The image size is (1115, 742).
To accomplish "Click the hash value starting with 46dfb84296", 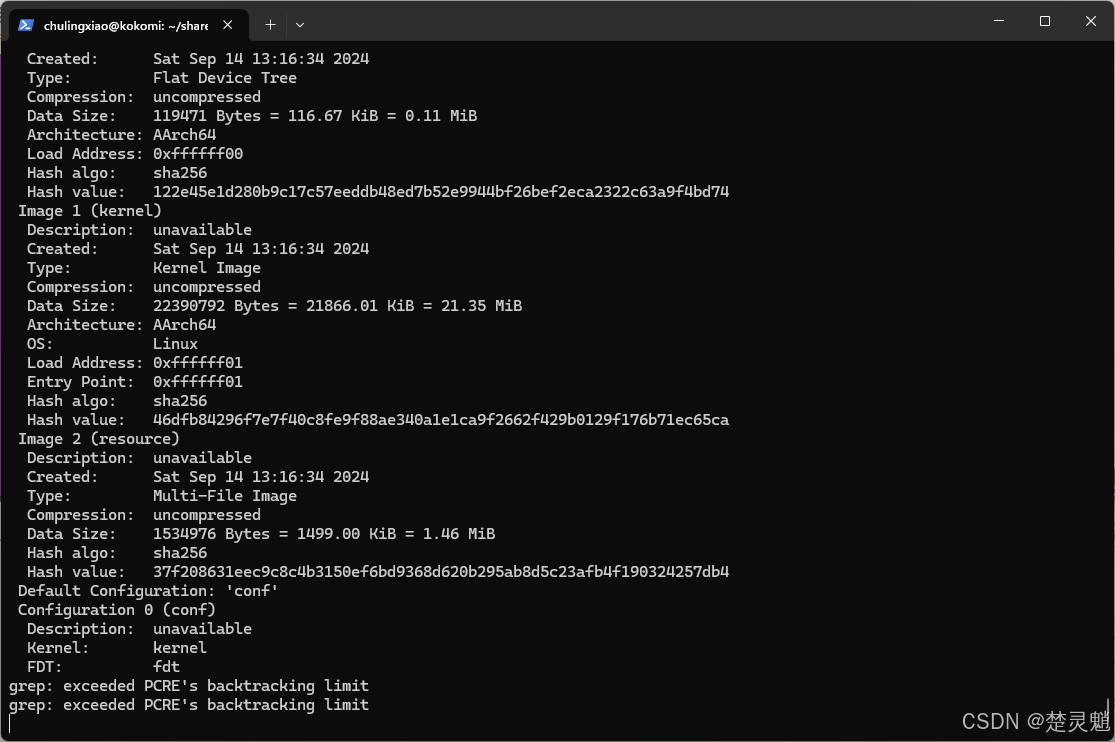I will (441, 420).
